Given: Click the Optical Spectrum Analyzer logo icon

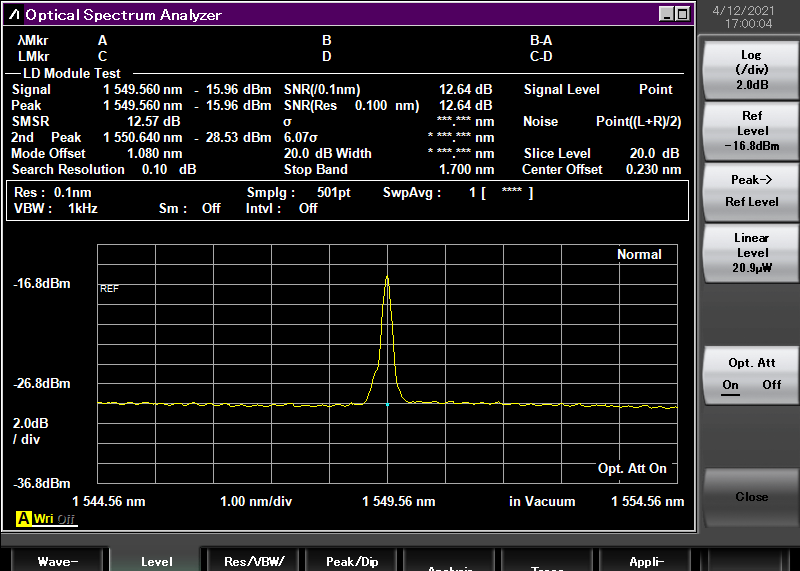Looking at the screenshot, I should click(x=14, y=14).
